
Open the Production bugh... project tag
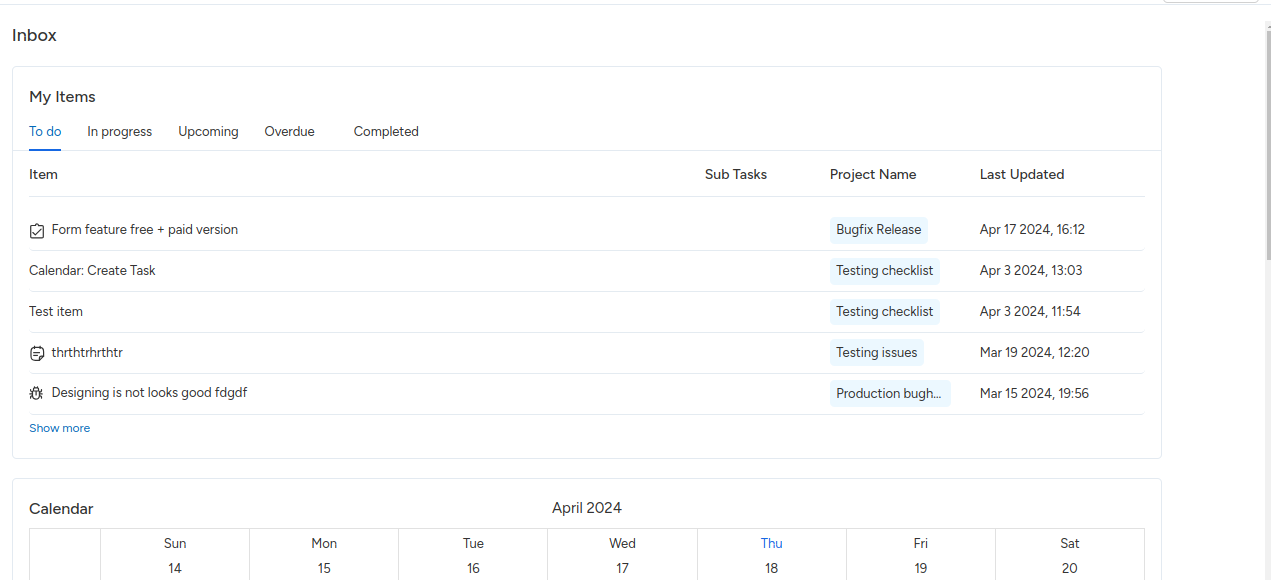click(x=889, y=394)
